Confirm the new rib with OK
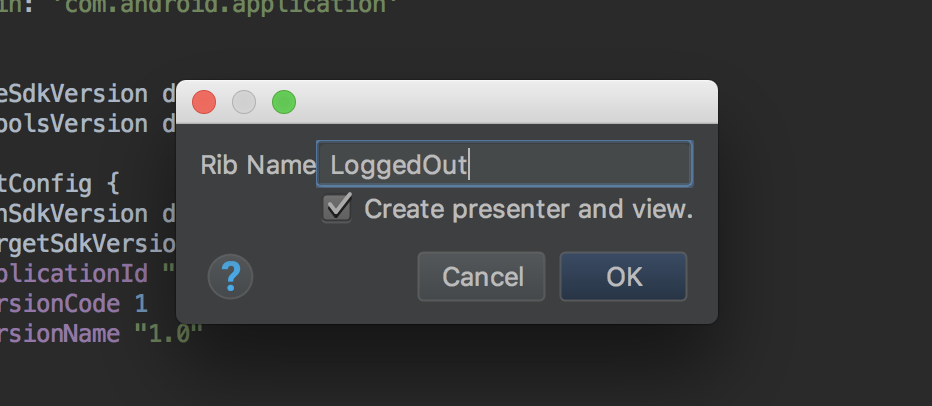 coord(624,276)
